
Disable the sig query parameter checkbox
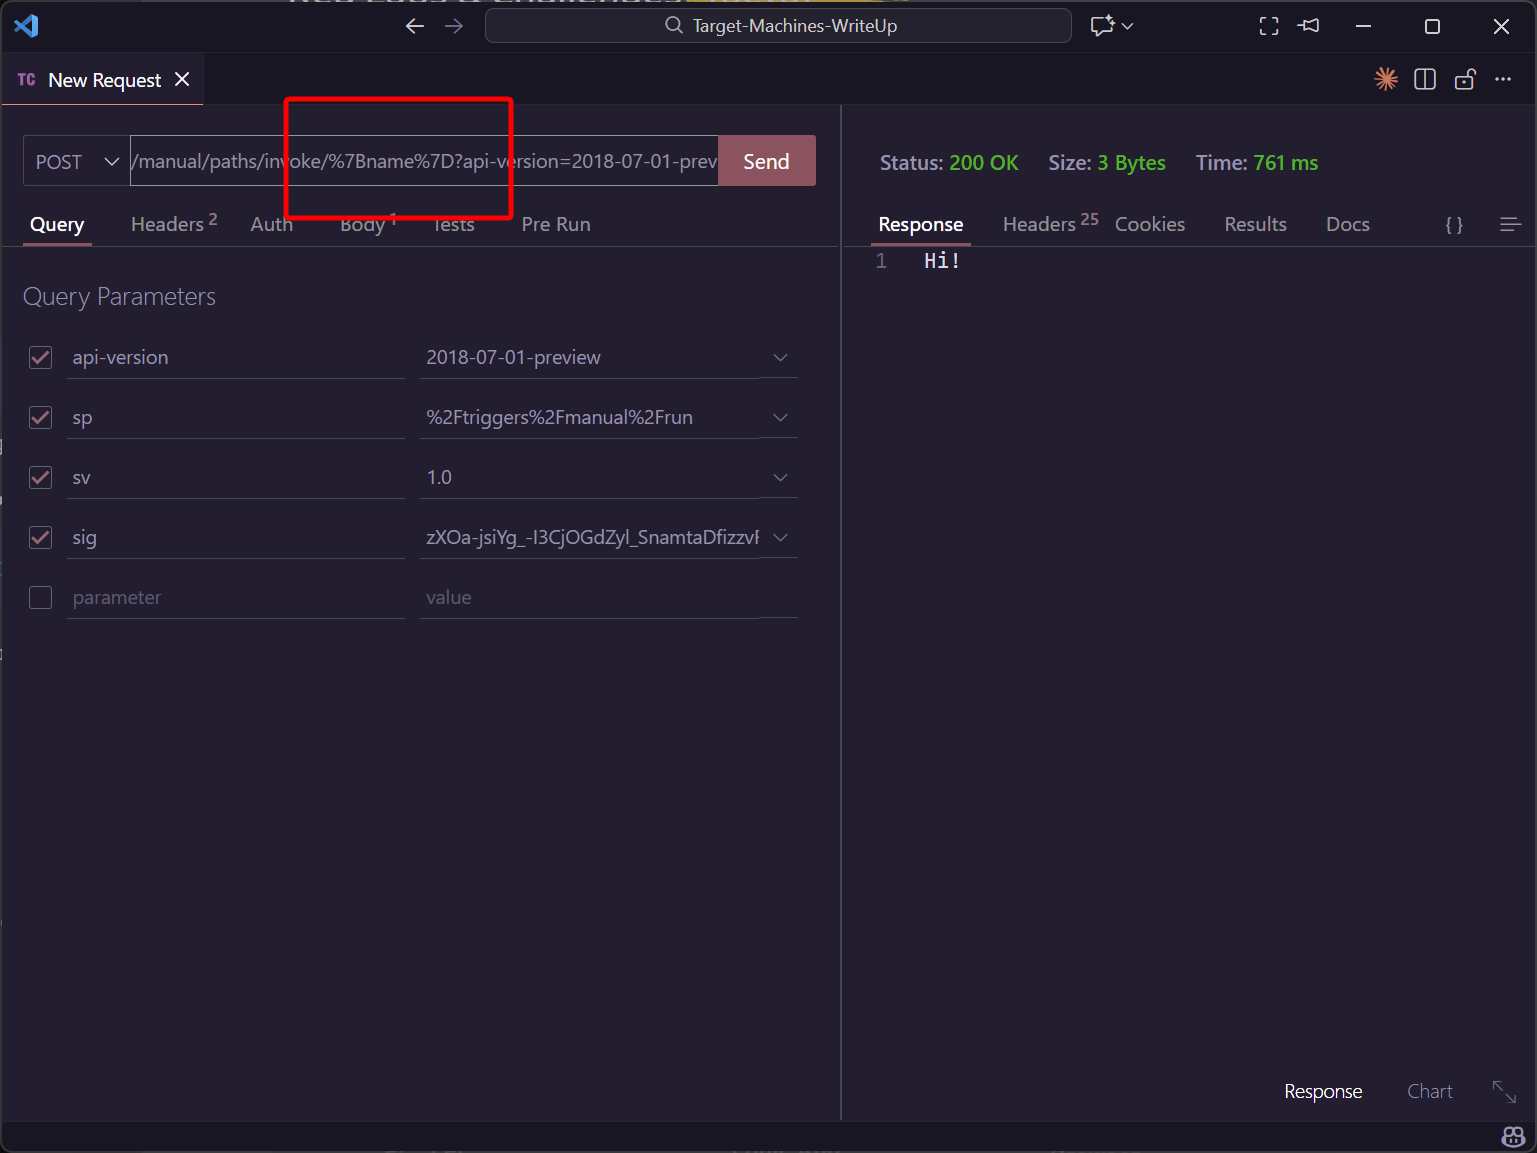point(41,538)
